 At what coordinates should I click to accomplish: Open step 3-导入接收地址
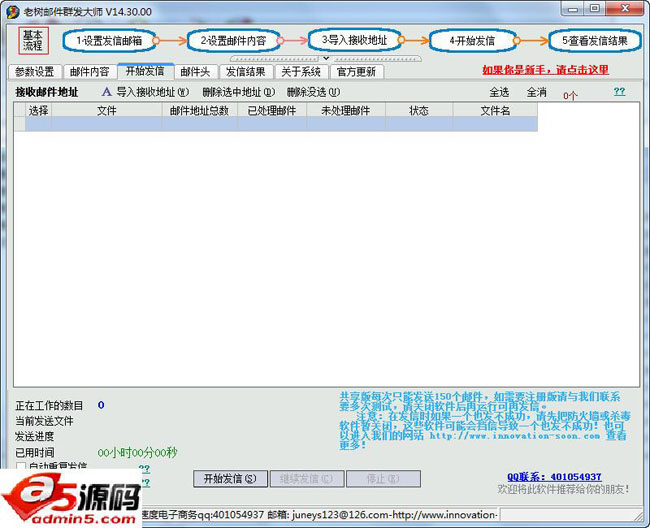(355, 40)
